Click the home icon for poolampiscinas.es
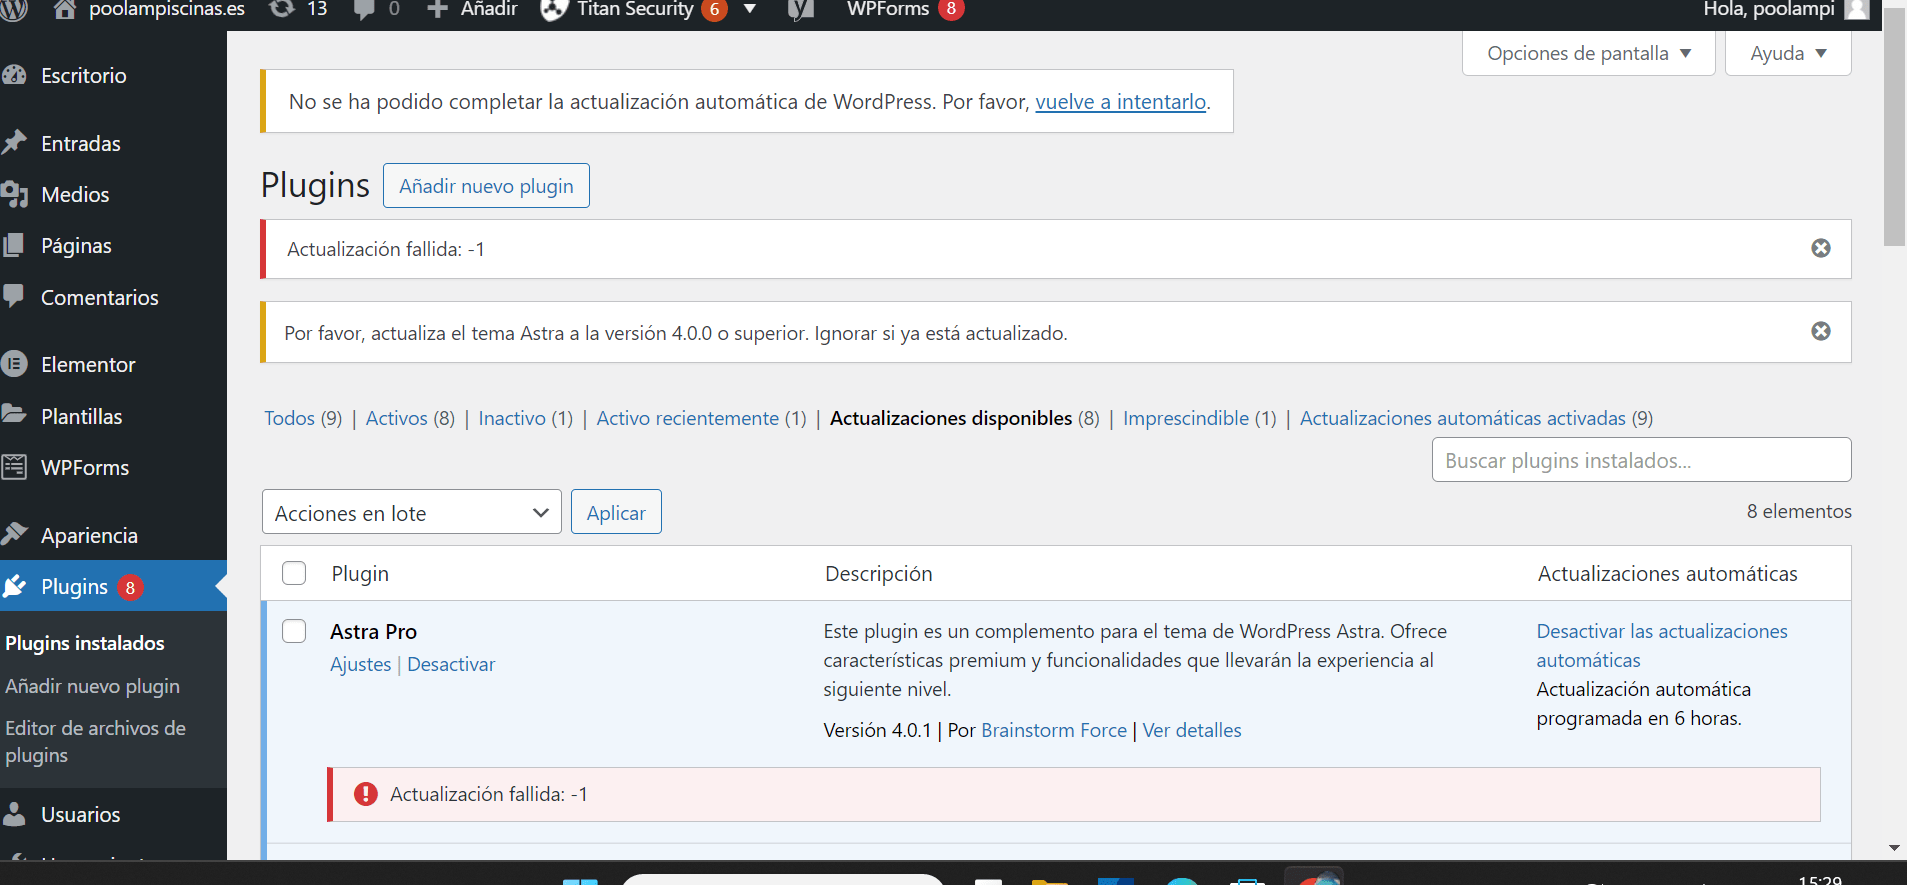This screenshot has height=885, width=1907. pyautogui.click(x=65, y=9)
